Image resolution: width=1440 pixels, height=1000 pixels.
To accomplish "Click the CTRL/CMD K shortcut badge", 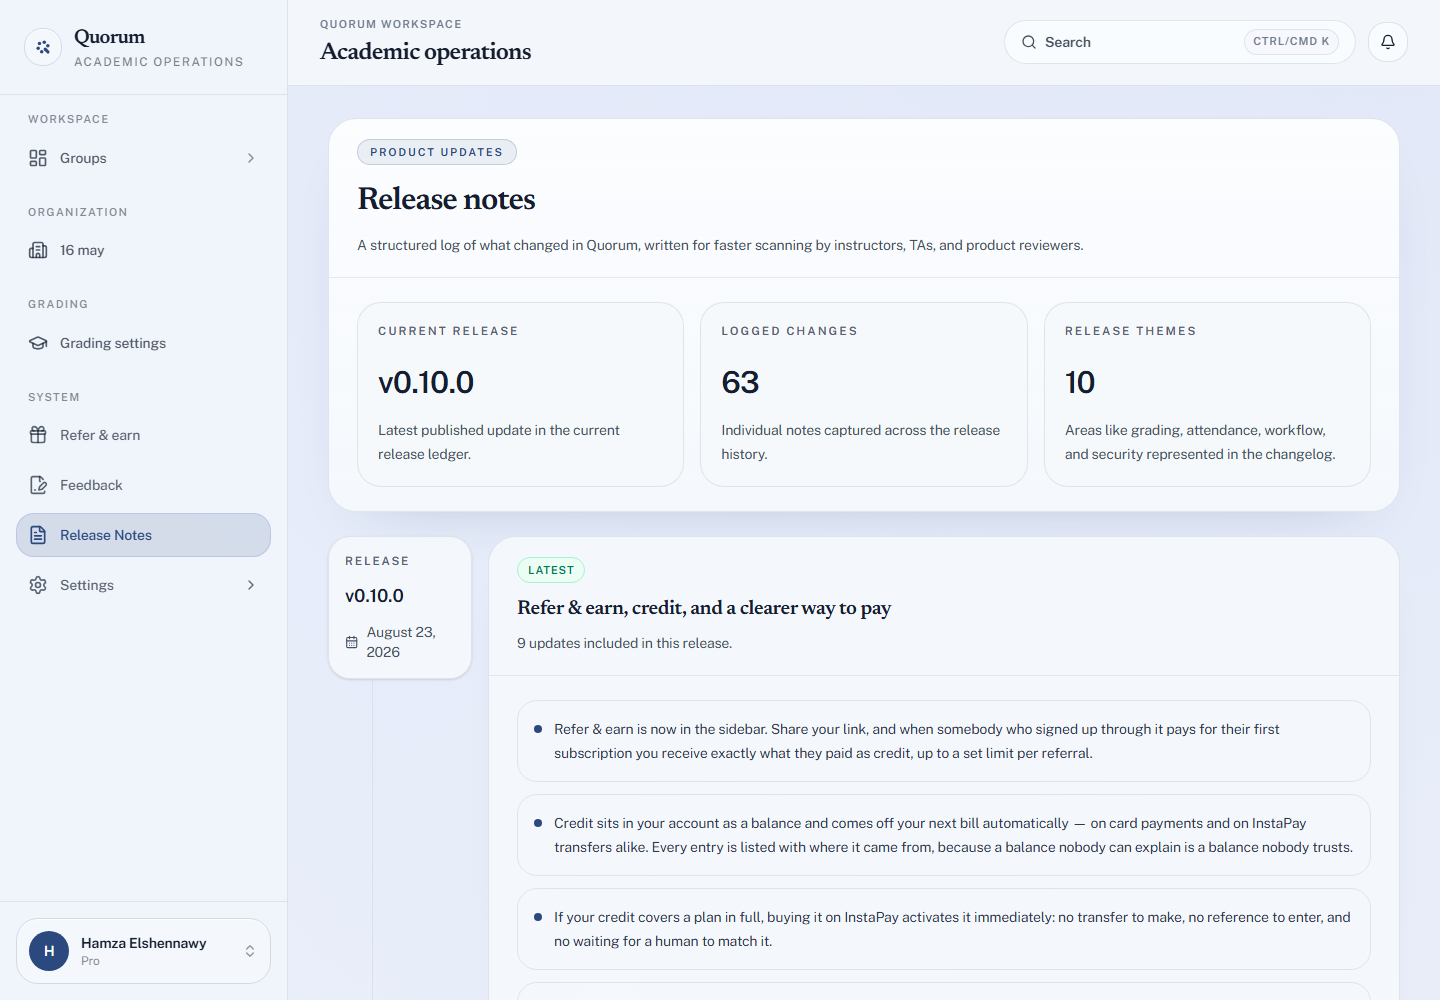I will tap(1291, 42).
